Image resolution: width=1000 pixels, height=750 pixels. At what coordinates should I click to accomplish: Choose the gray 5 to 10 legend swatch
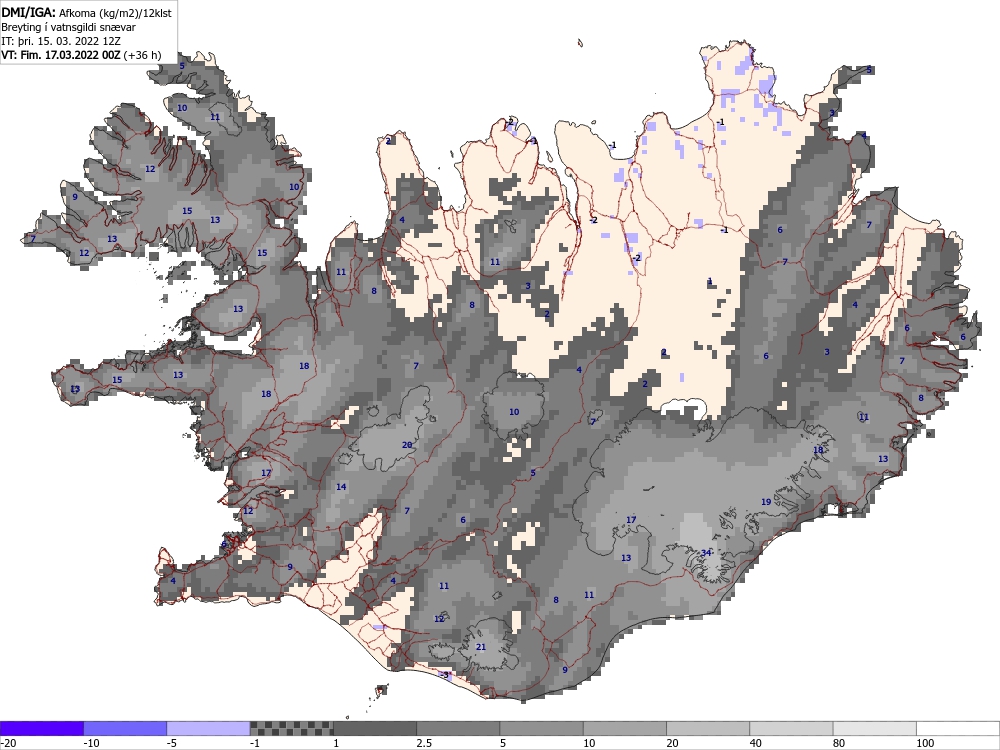click(x=541, y=728)
